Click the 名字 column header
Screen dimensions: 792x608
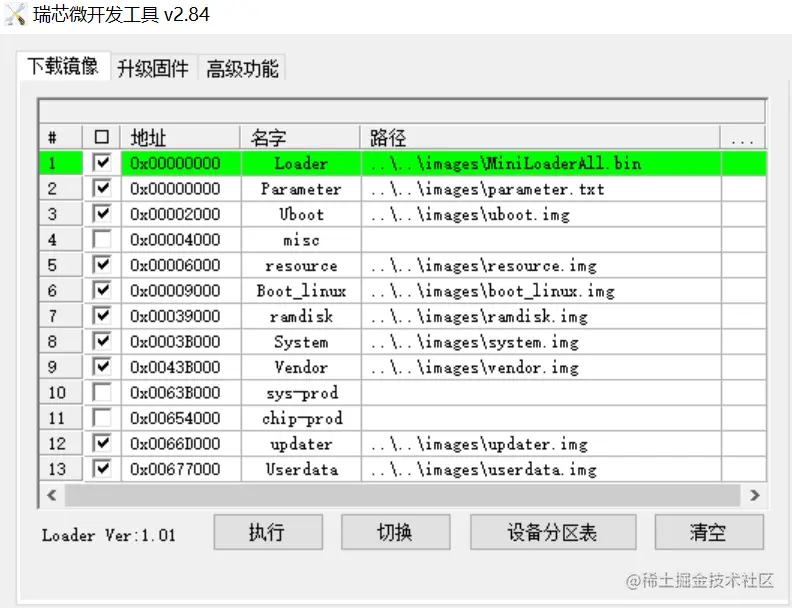click(x=301, y=137)
